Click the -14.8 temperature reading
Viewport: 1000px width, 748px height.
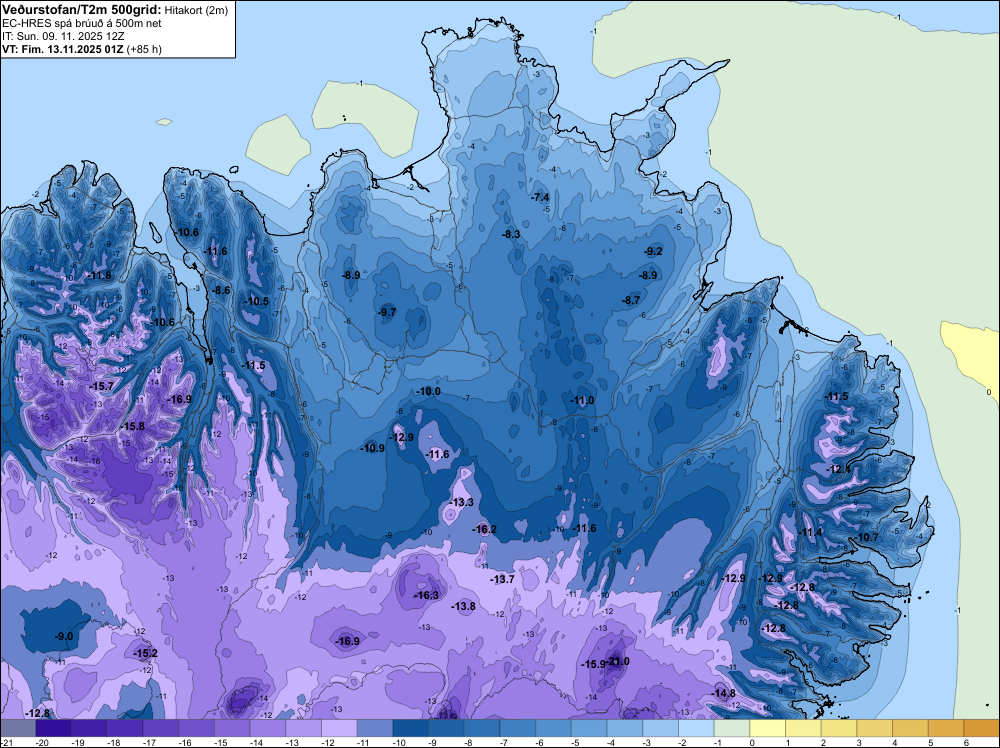(724, 694)
